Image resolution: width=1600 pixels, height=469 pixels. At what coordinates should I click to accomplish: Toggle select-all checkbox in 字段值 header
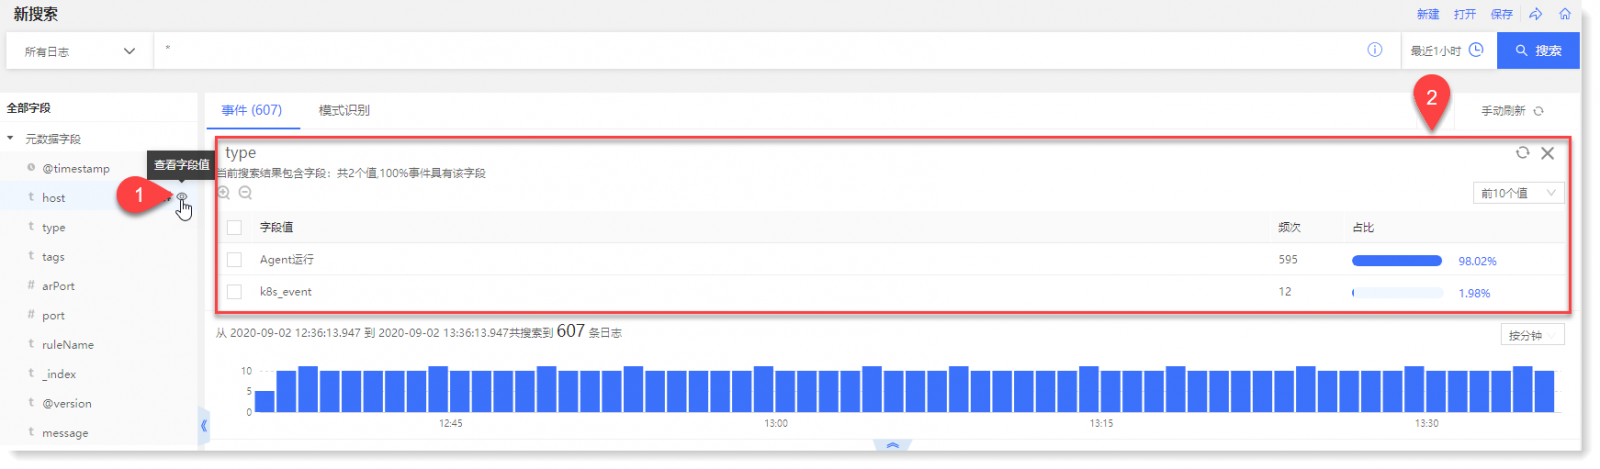[234, 228]
